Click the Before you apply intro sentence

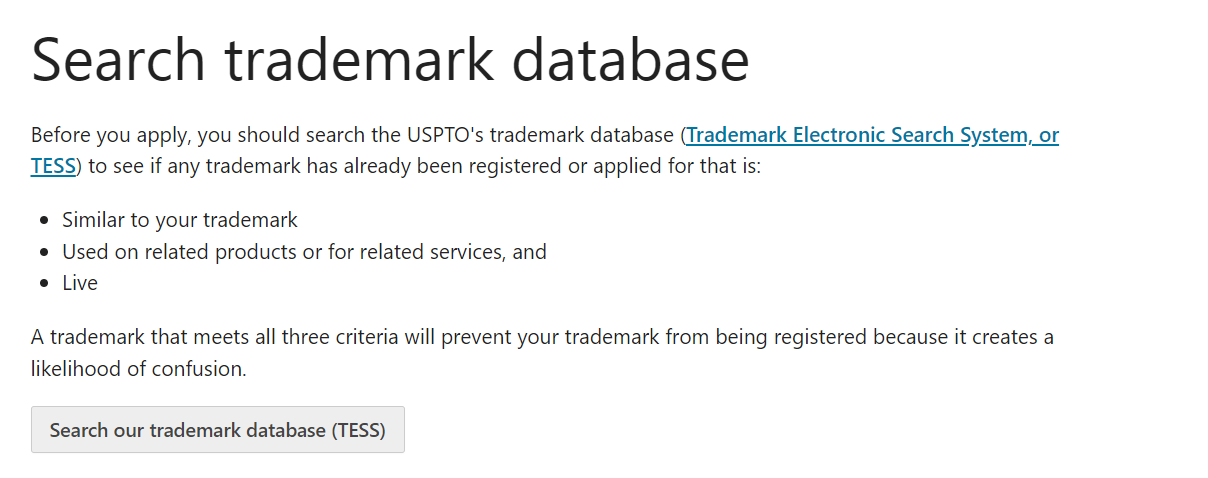click(x=545, y=150)
